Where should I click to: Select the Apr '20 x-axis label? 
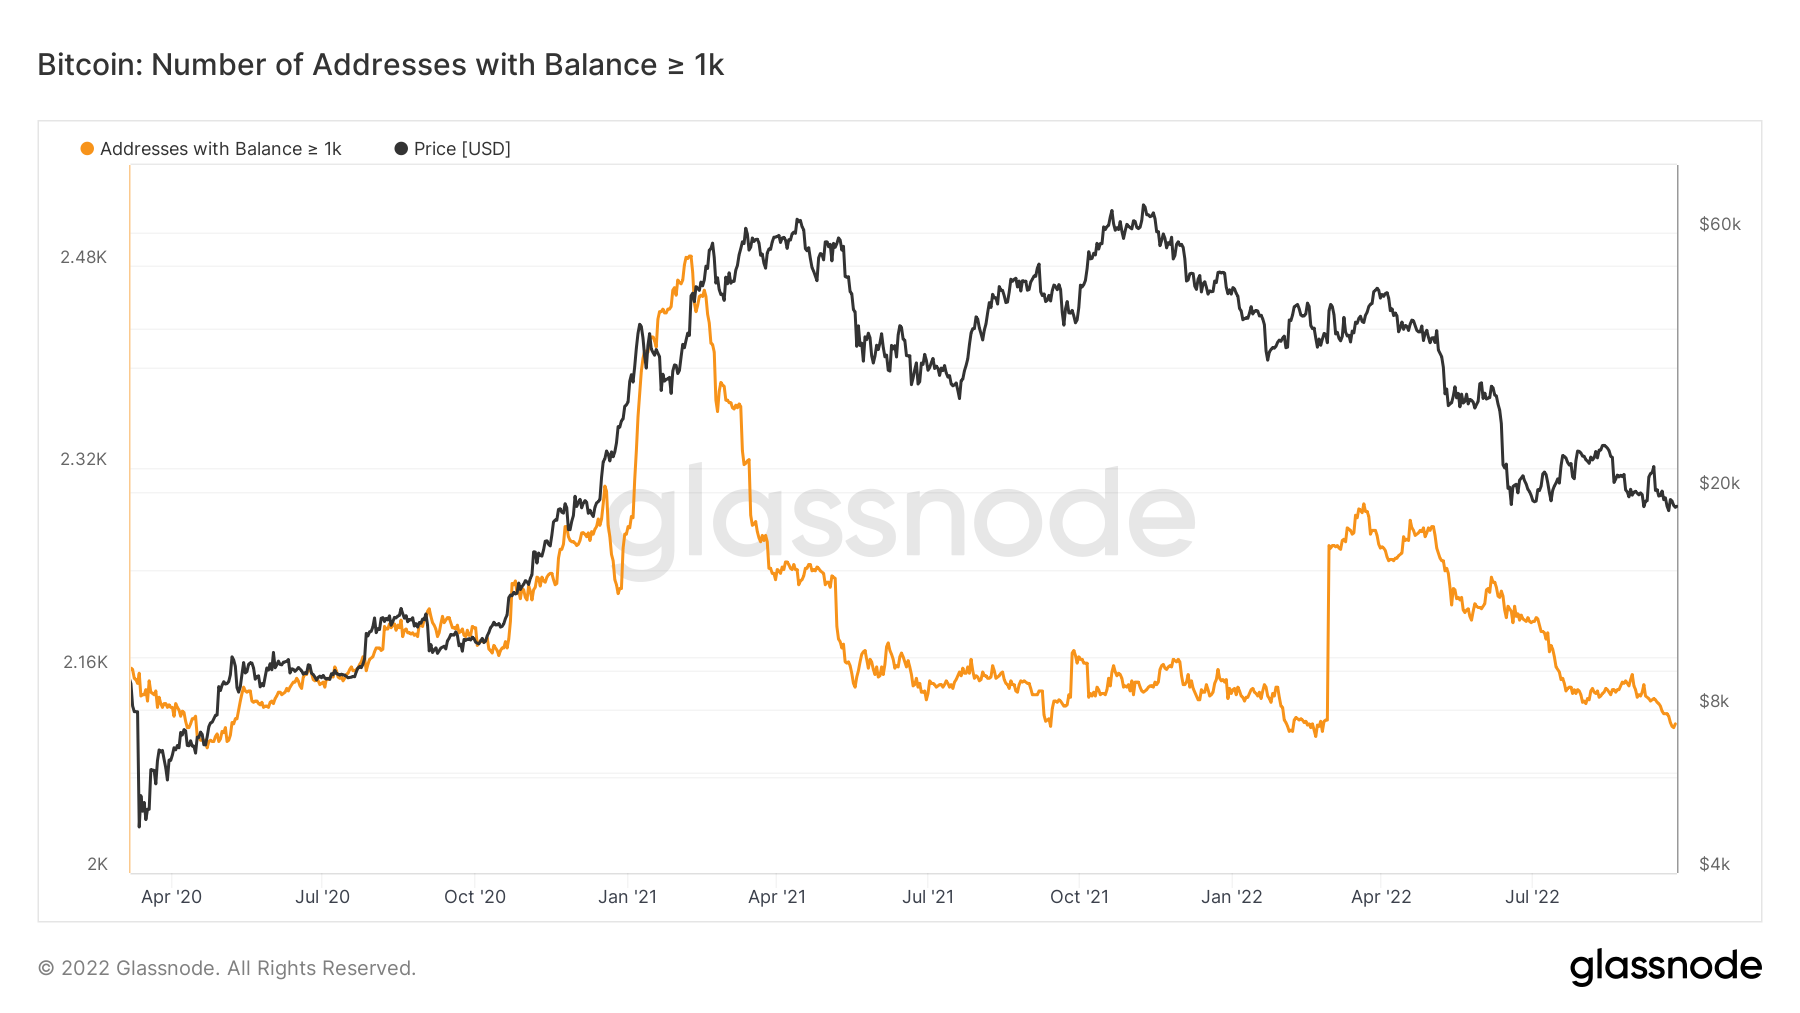point(171,897)
